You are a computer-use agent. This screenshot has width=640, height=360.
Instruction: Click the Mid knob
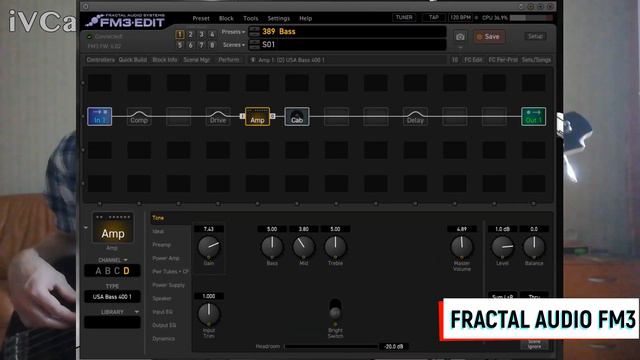coord(304,247)
